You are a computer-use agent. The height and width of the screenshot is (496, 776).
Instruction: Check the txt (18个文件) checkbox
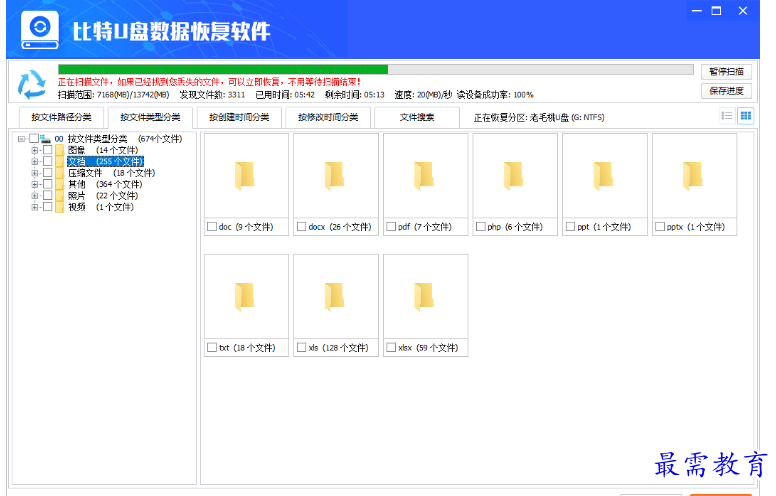coord(212,347)
